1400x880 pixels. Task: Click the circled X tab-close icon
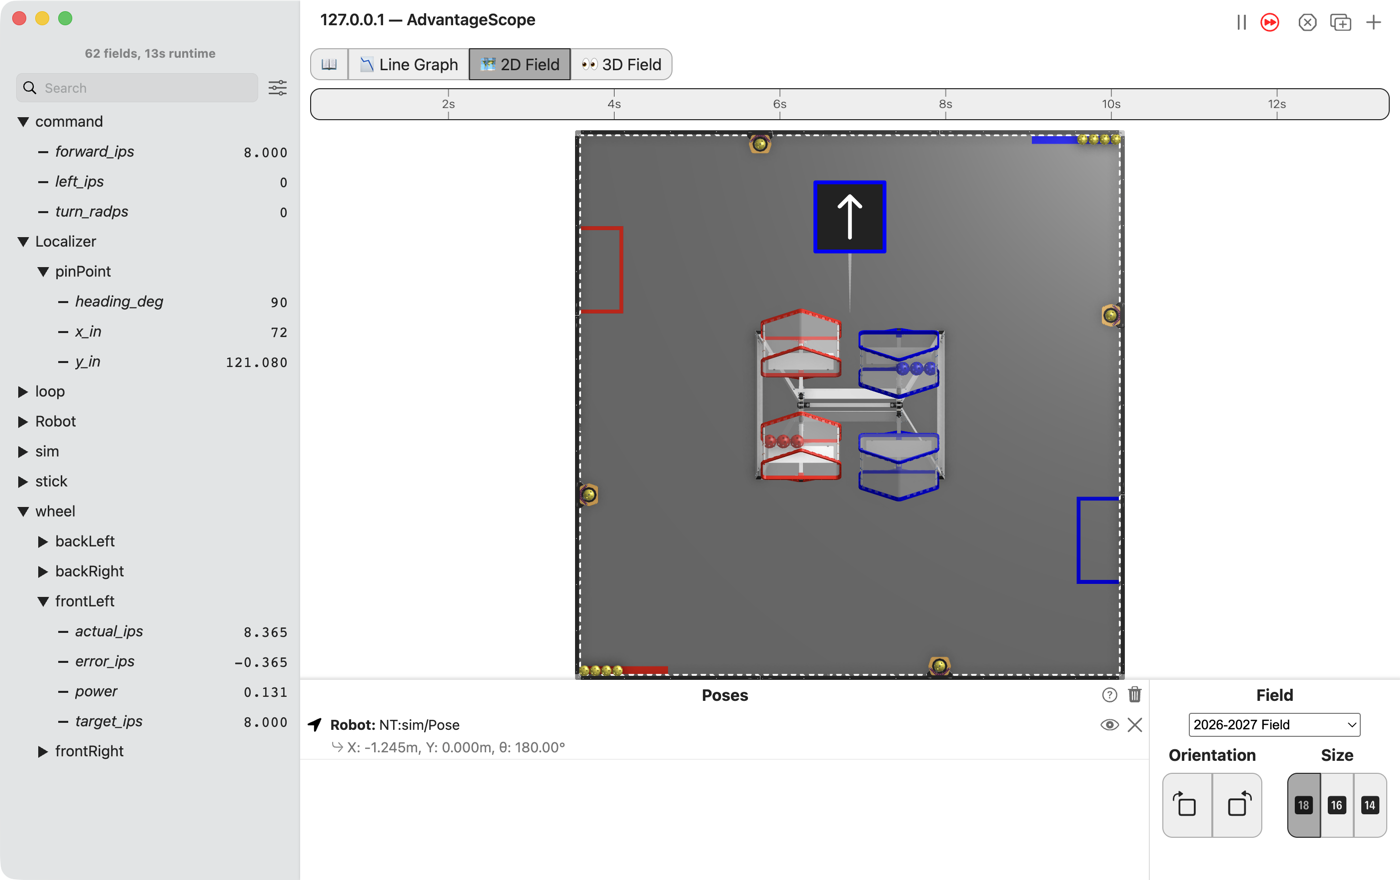[x=1307, y=22]
